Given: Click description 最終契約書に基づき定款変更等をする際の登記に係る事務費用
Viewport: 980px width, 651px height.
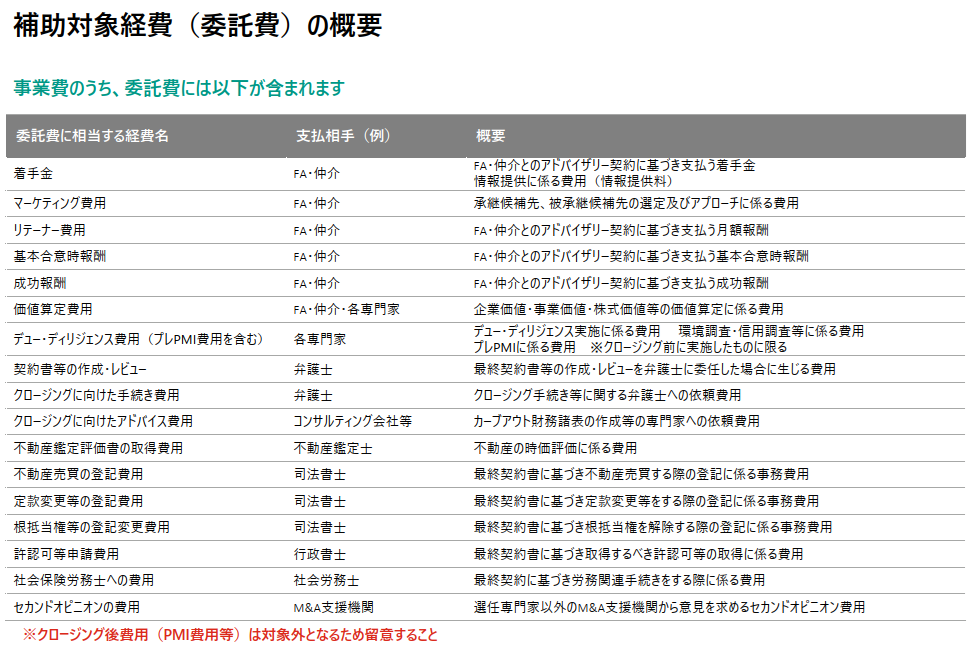Looking at the screenshot, I should pos(646,502).
